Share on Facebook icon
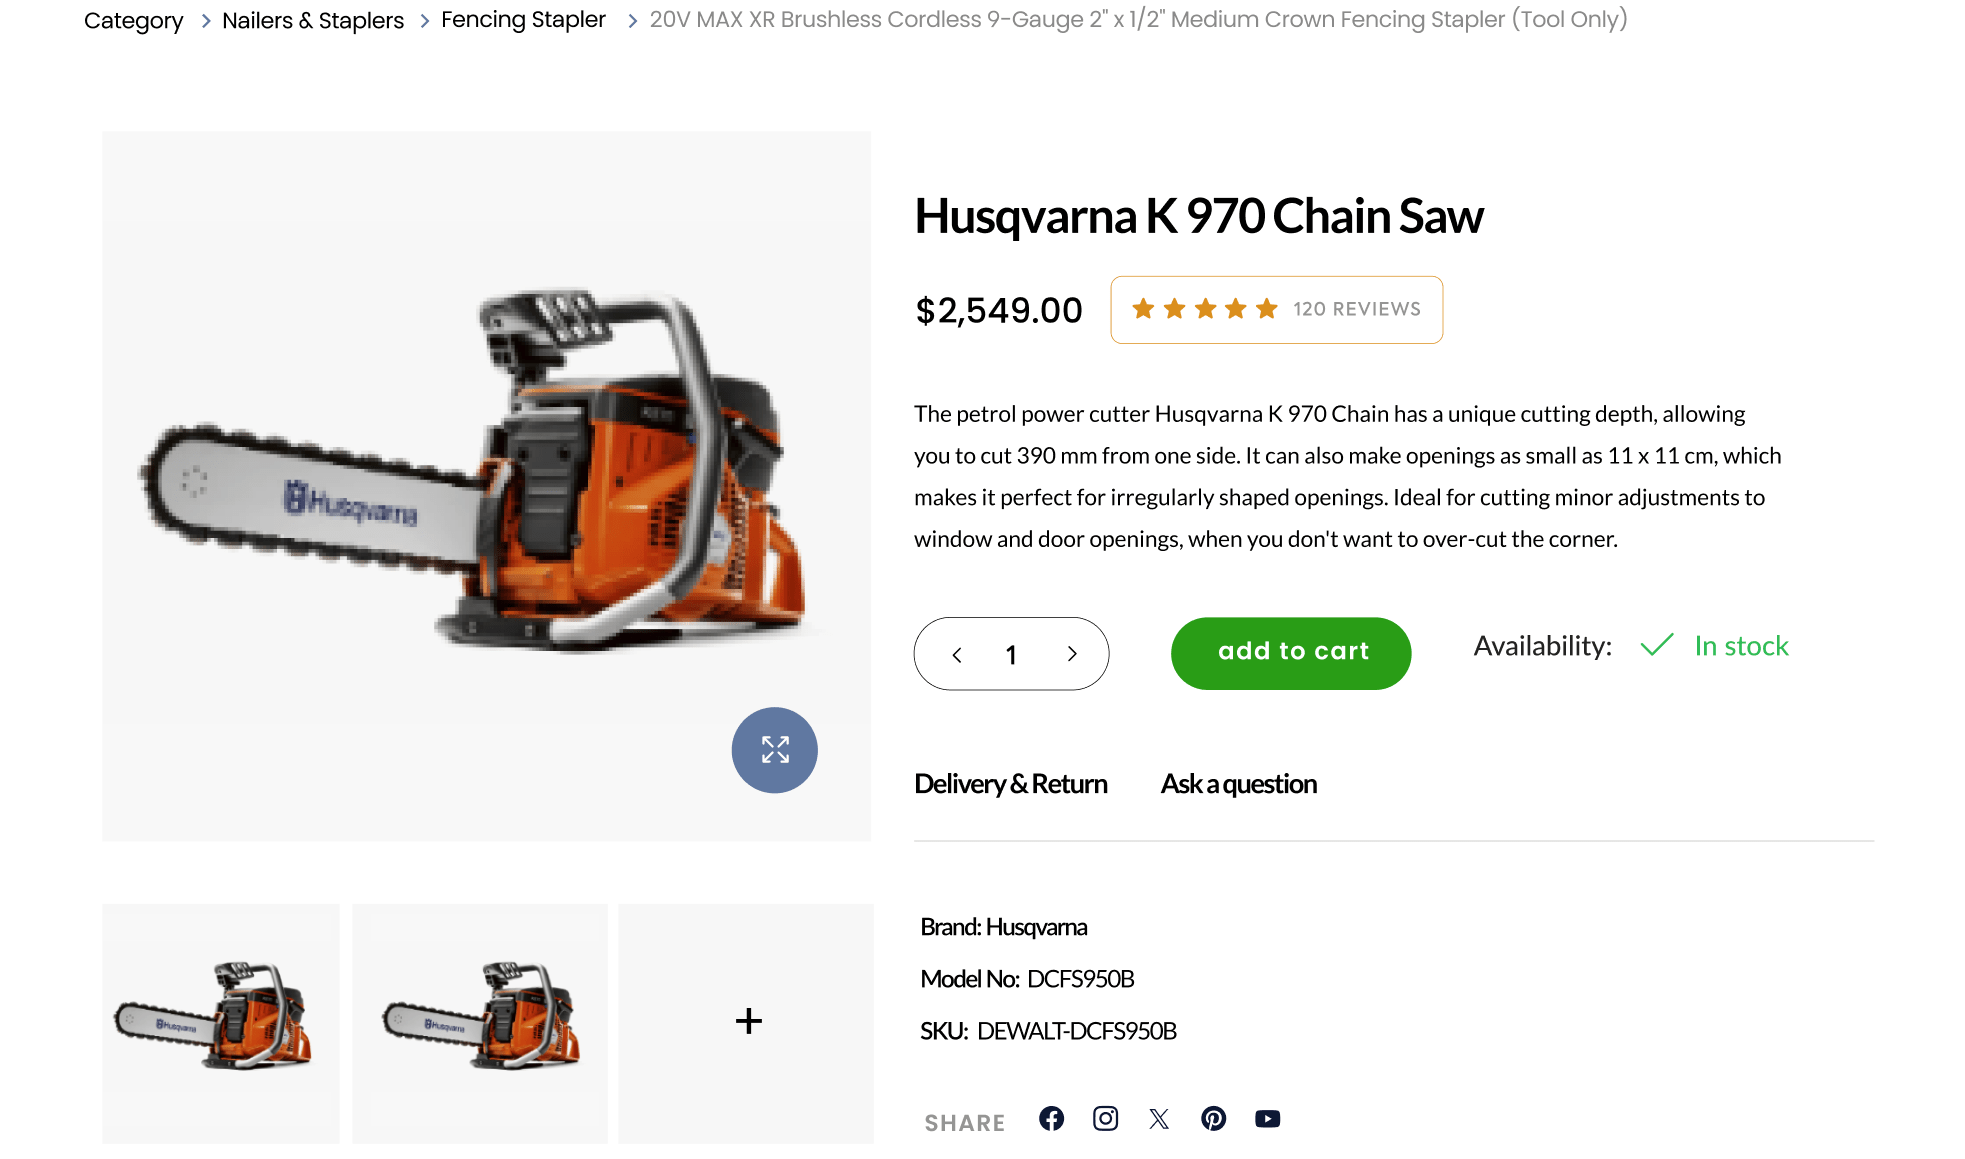1965x1159 pixels. 1051,1118
